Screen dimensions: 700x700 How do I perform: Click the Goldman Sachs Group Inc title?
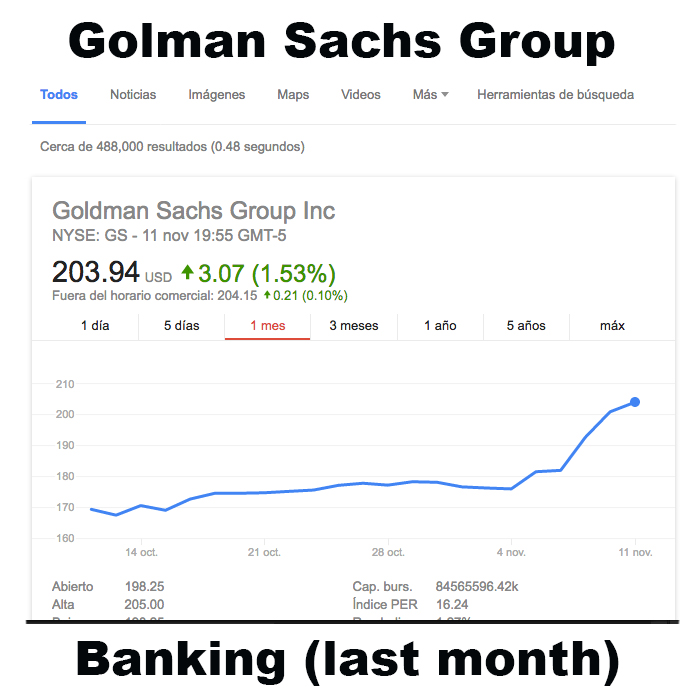pos(193,211)
